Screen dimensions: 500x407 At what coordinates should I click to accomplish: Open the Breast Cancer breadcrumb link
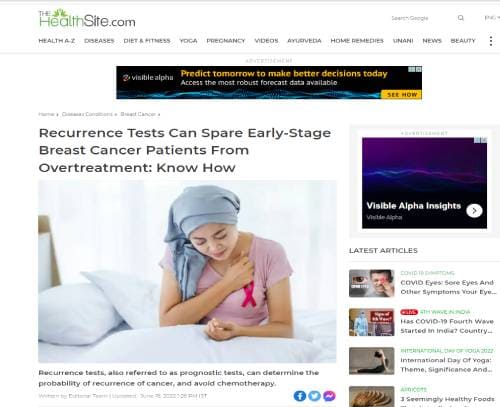pos(138,114)
